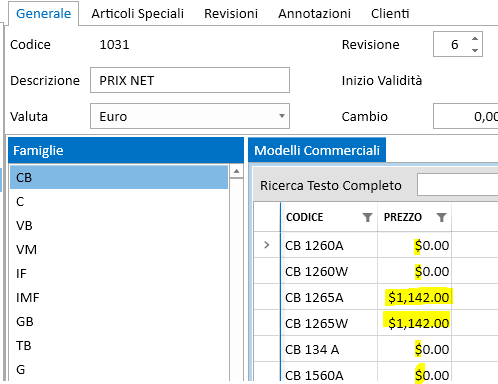Screen dimensions: 498x384
Task: Select the Modelli Commerciali tab
Action: pyautogui.click(x=317, y=150)
